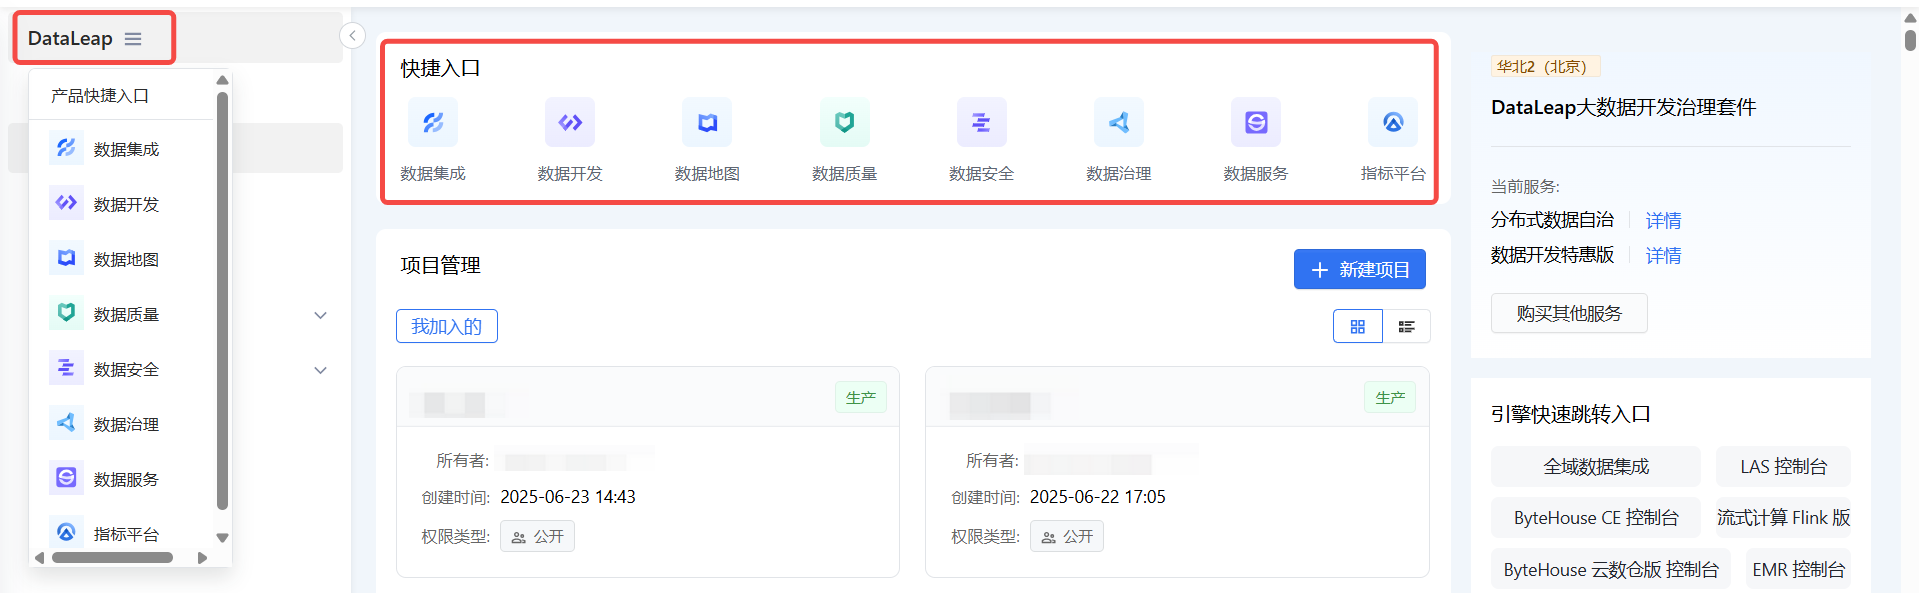This screenshot has width=1919, height=593.
Task: Select 数据开发 in the dropdown menu list
Action: (x=122, y=204)
